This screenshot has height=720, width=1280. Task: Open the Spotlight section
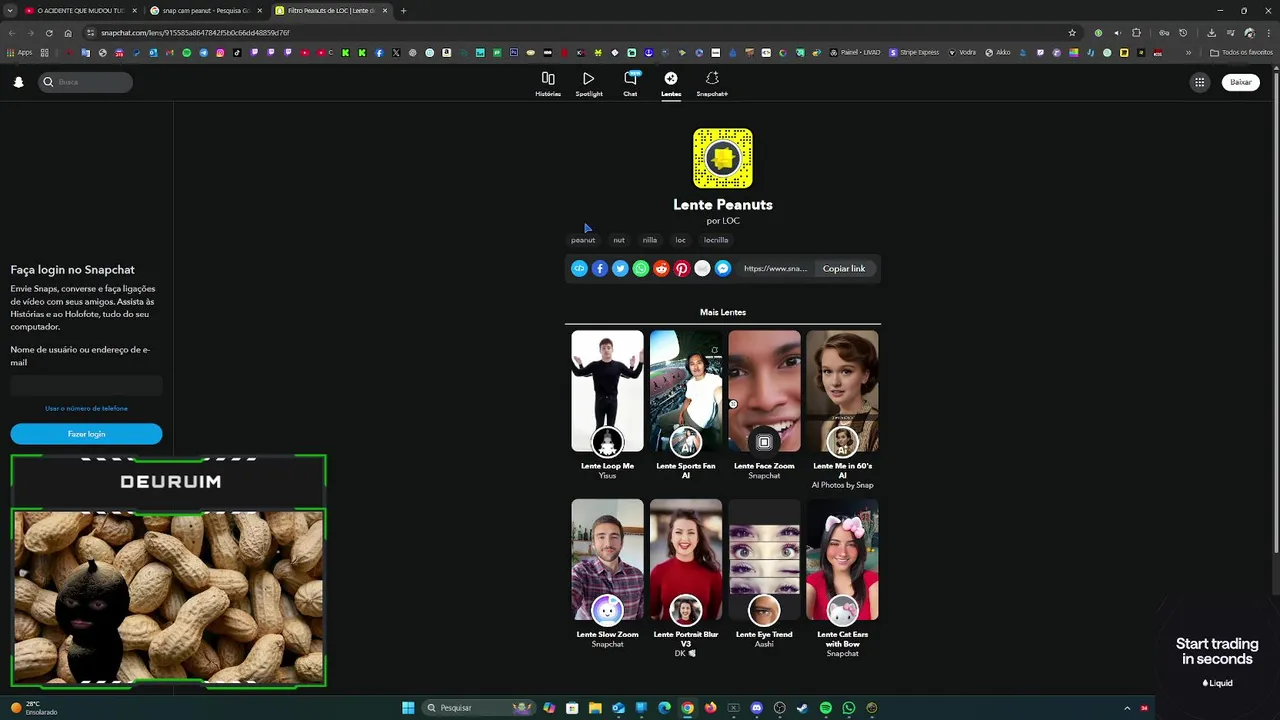[589, 84]
